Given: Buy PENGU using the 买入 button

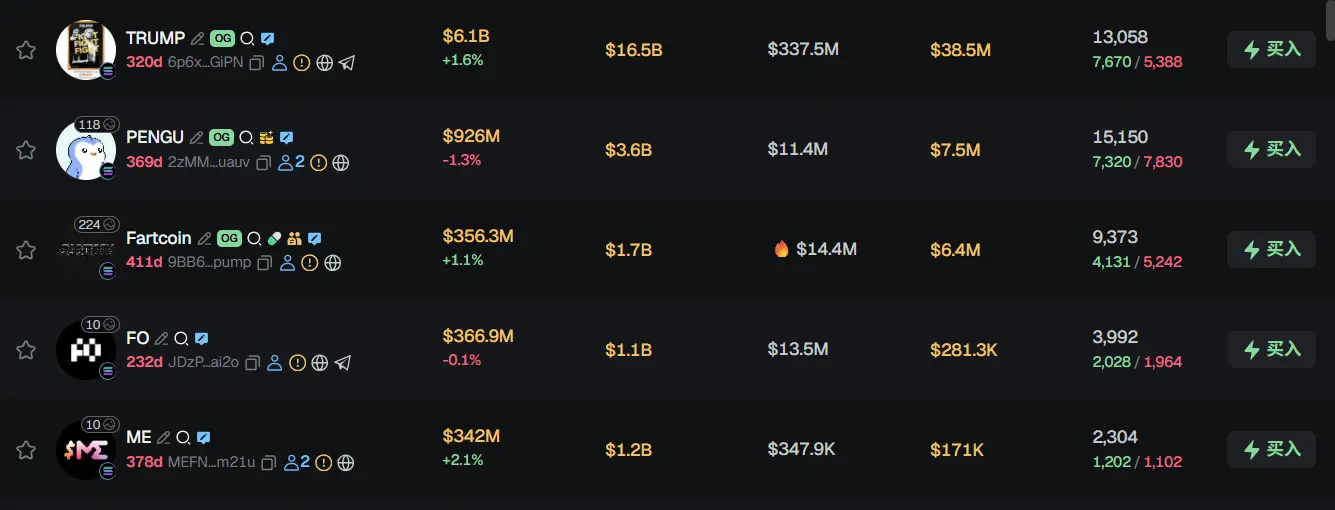Looking at the screenshot, I should pyautogui.click(x=1271, y=150).
